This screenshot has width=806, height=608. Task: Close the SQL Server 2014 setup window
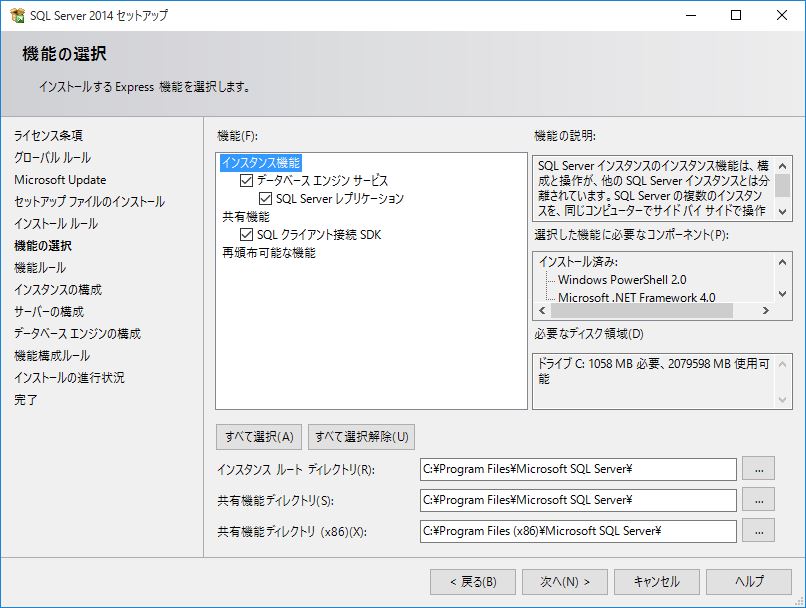tap(782, 15)
